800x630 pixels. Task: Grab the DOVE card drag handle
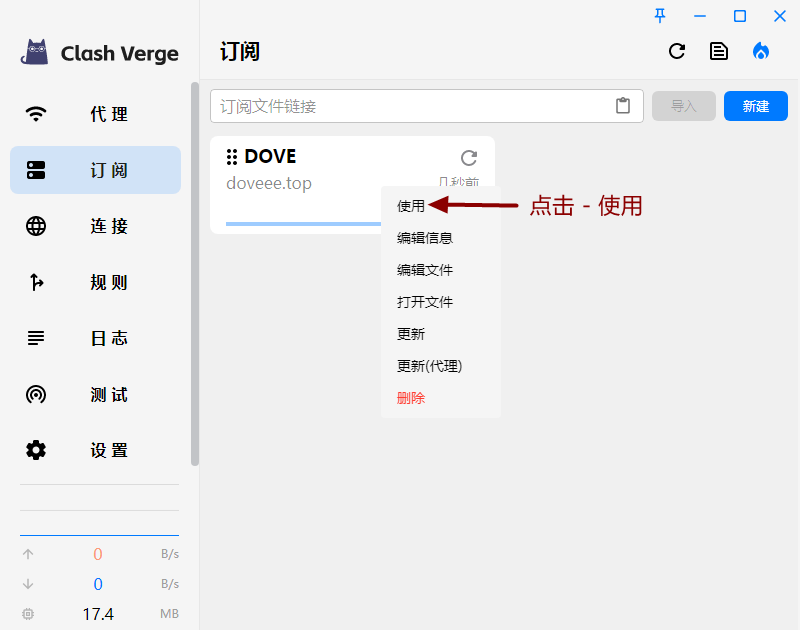click(232, 157)
